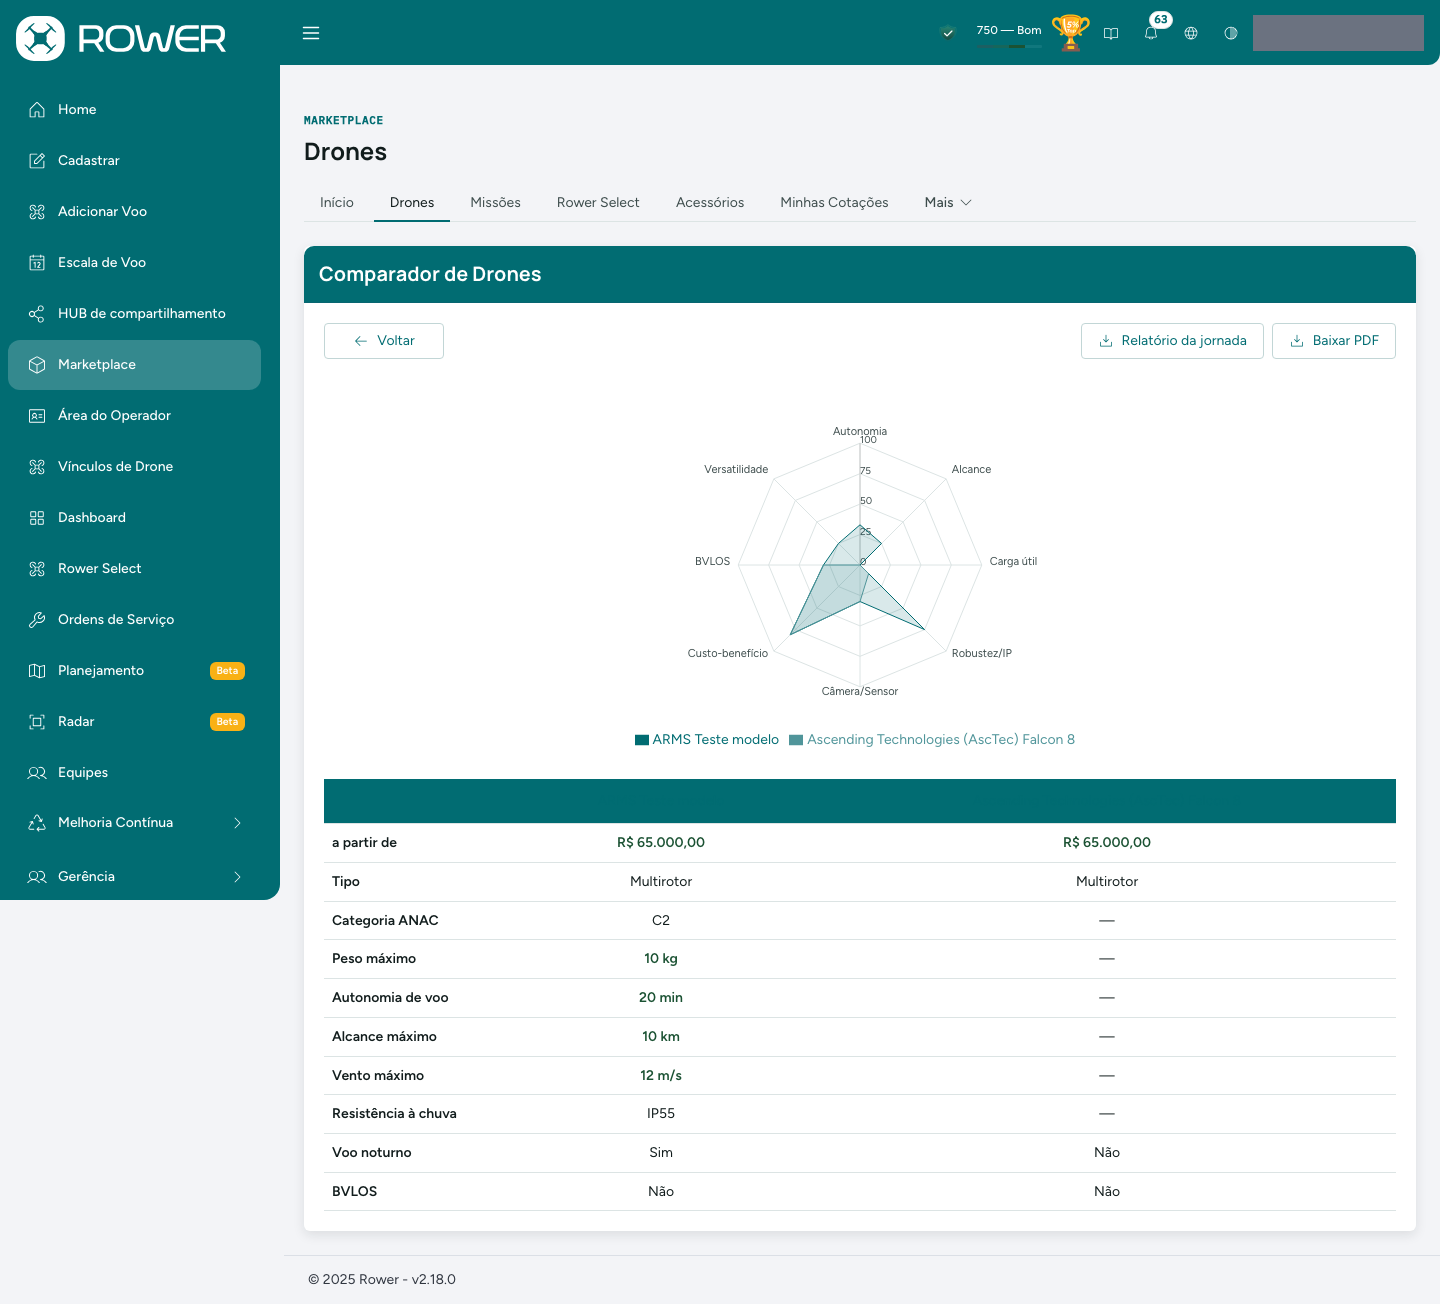Screen dimensions: 1440x1304
Task: Open Equipes in the sidebar
Action: tap(134, 773)
